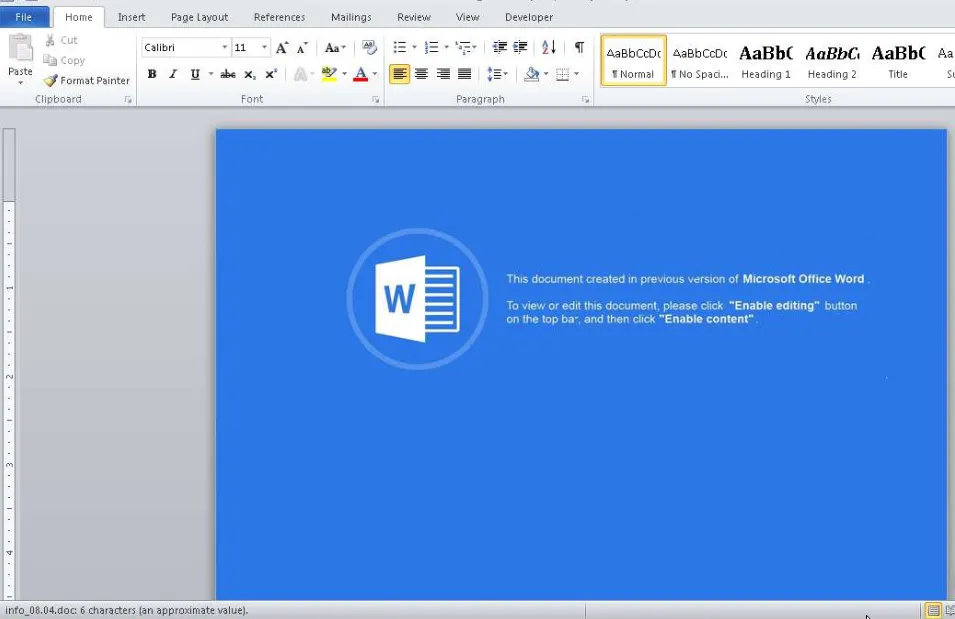
Task: Toggle Align Text Left
Action: tap(400, 74)
